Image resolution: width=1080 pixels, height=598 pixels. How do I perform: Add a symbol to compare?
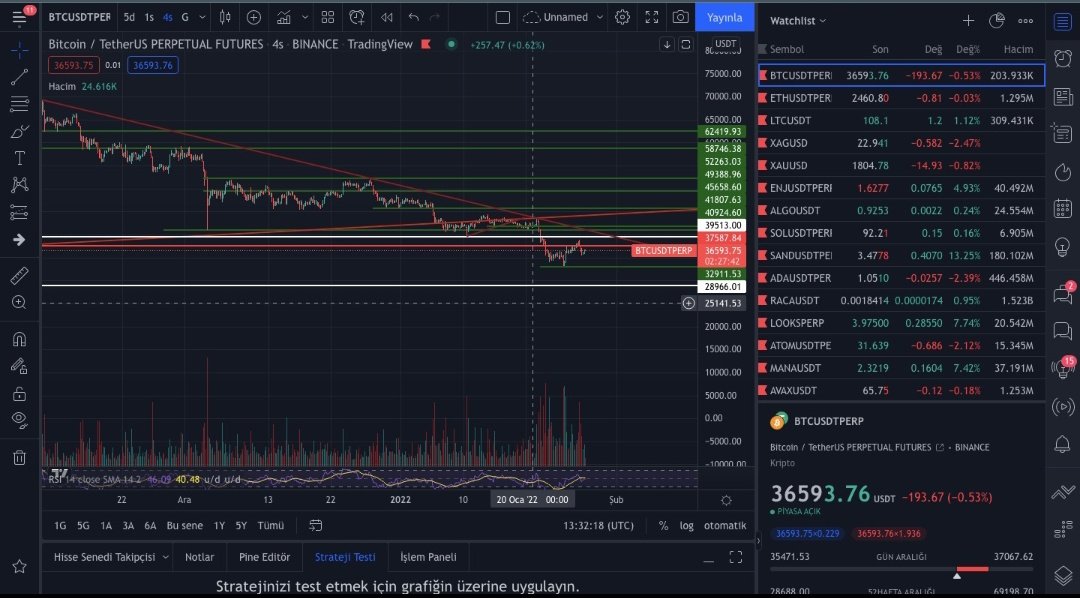coord(253,17)
